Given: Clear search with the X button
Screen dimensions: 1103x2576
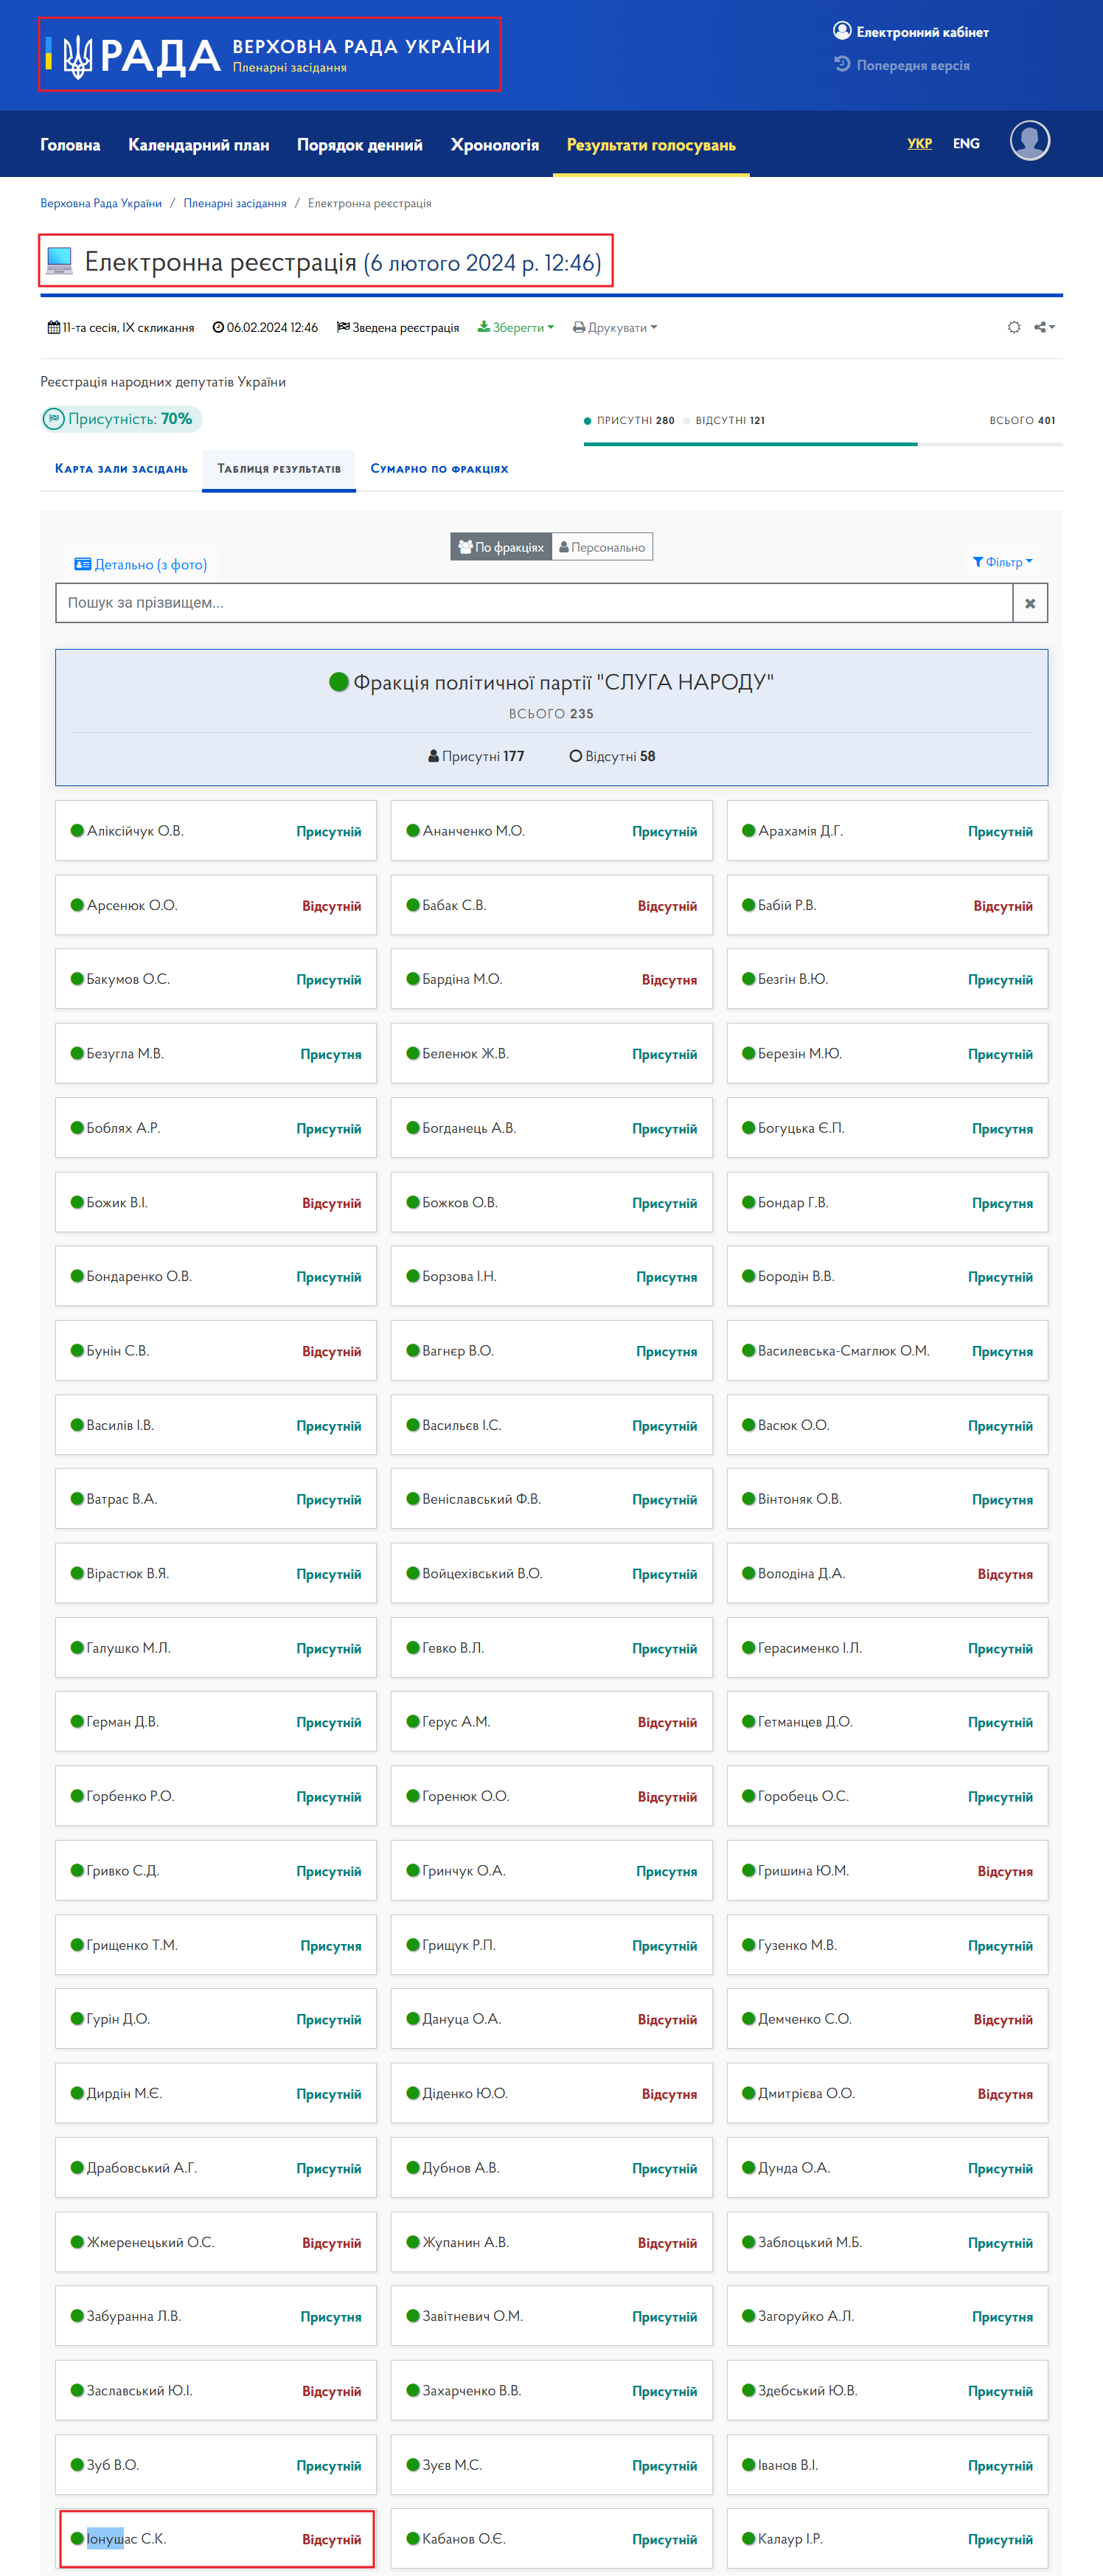Looking at the screenshot, I should click(x=1030, y=603).
